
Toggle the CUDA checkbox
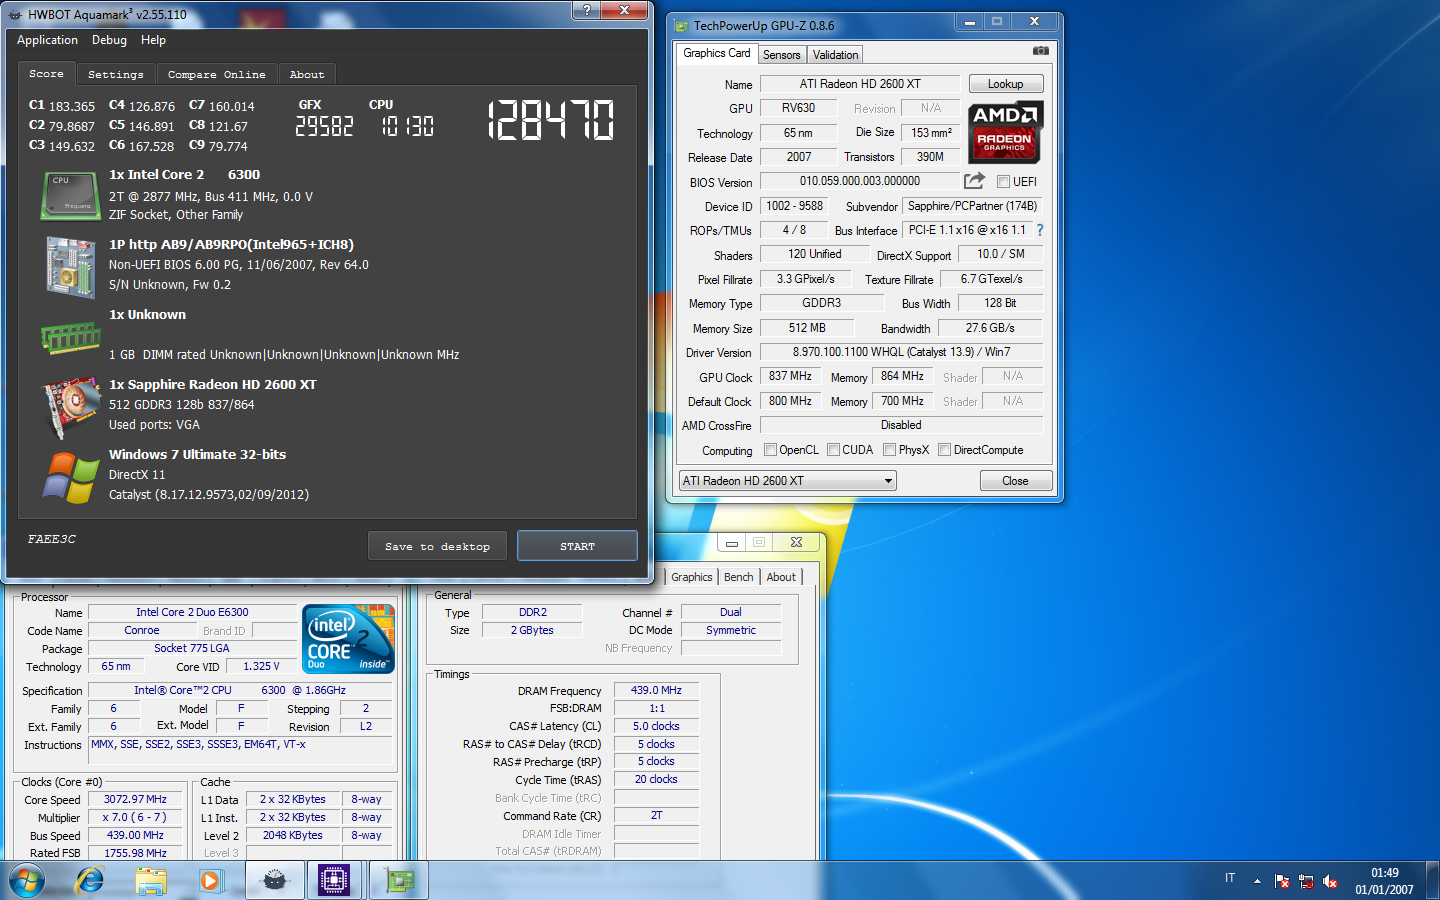(833, 450)
